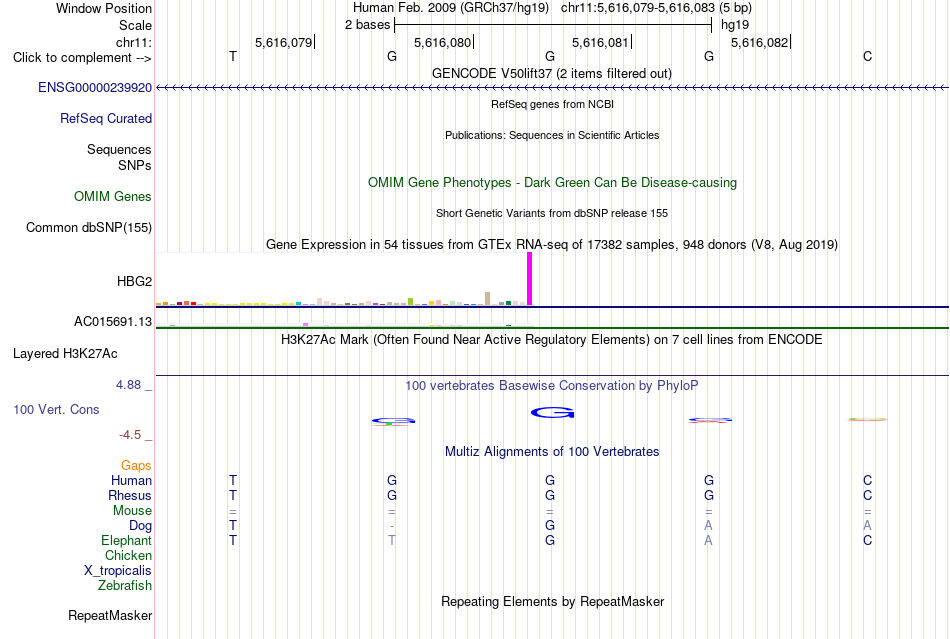
Task: Click the AC015691.13 expression track label
Action: (113, 321)
